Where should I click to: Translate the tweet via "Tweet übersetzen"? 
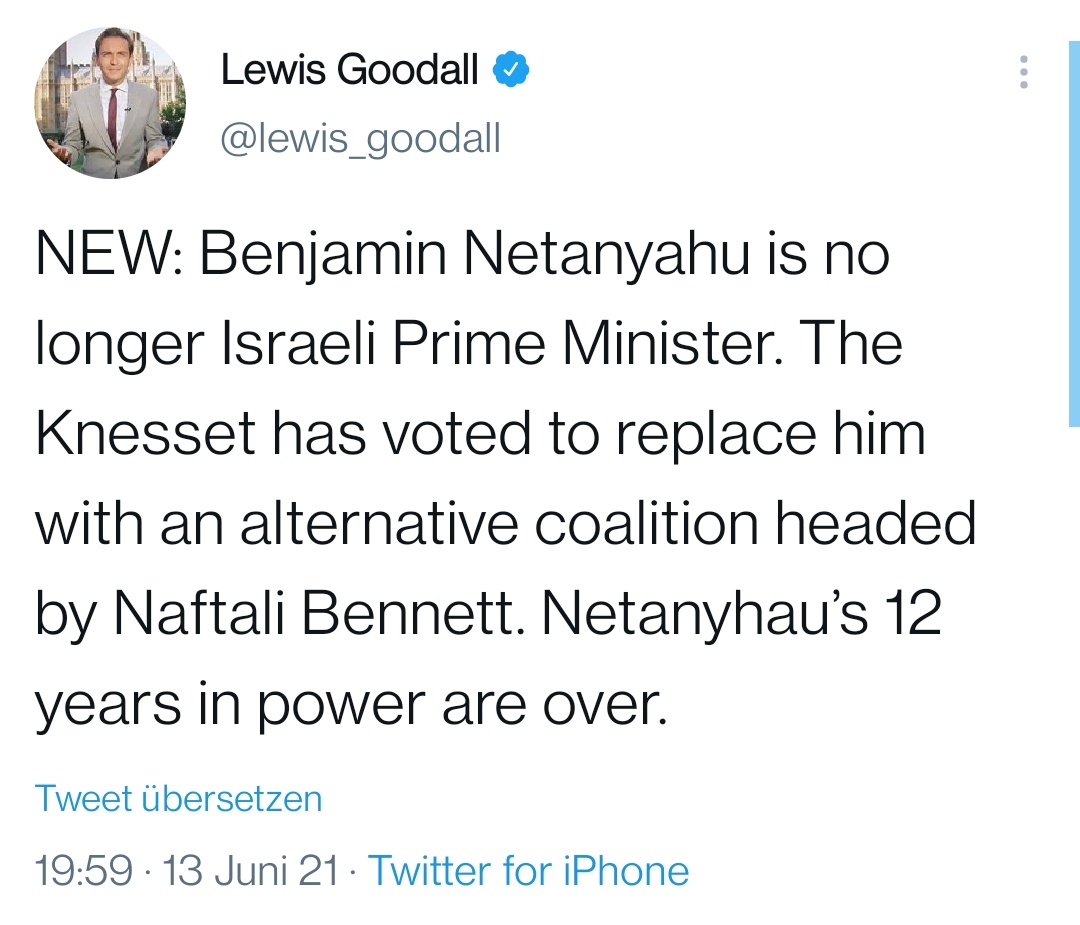click(x=179, y=799)
